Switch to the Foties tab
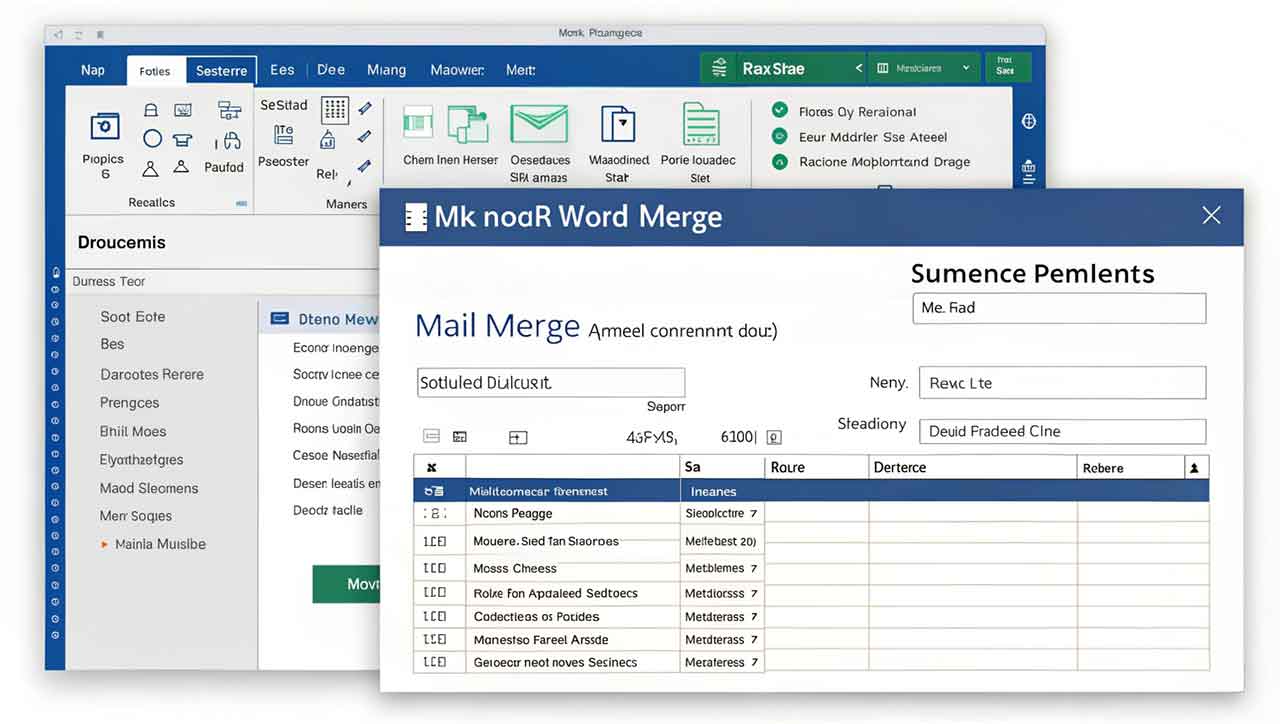 [155, 71]
